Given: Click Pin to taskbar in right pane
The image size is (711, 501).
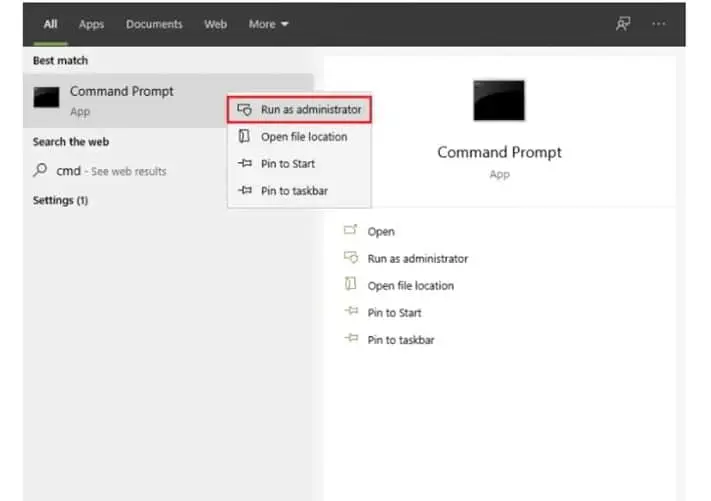Looking at the screenshot, I should 401,340.
